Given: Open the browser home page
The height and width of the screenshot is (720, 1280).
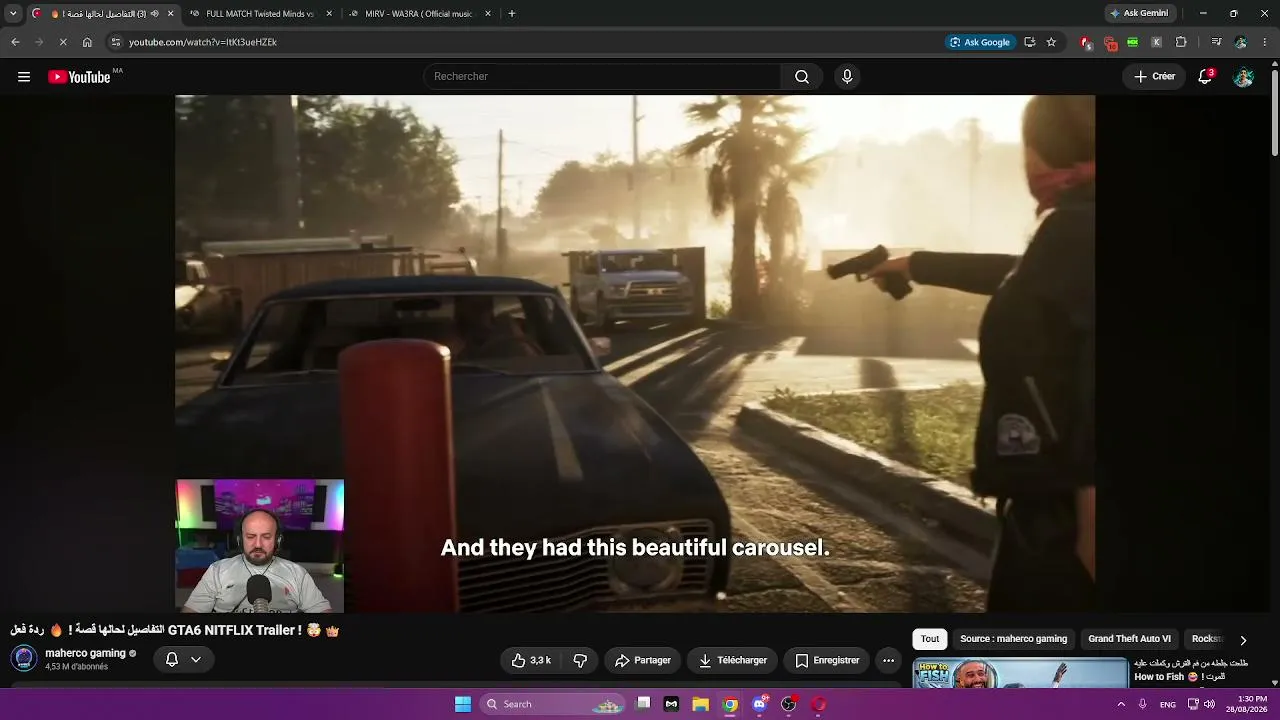Looking at the screenshot, I should 87,42.
